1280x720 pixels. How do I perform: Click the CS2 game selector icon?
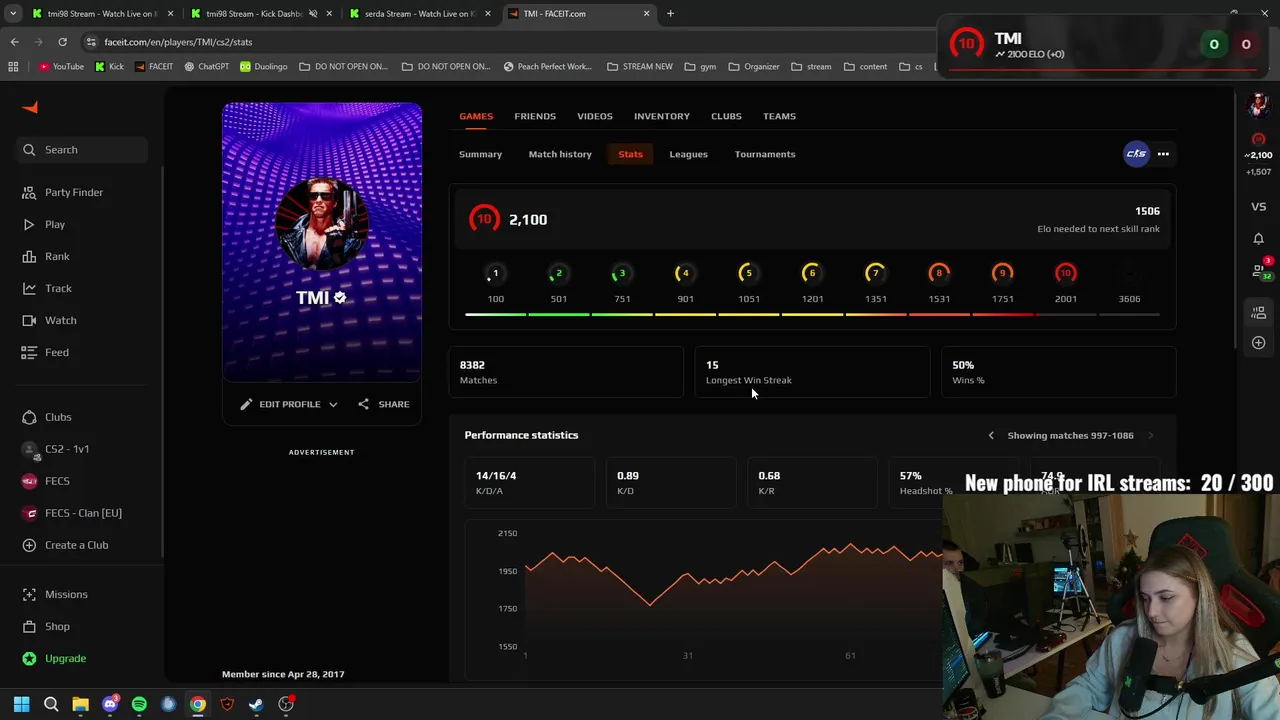click(1136, 154)
